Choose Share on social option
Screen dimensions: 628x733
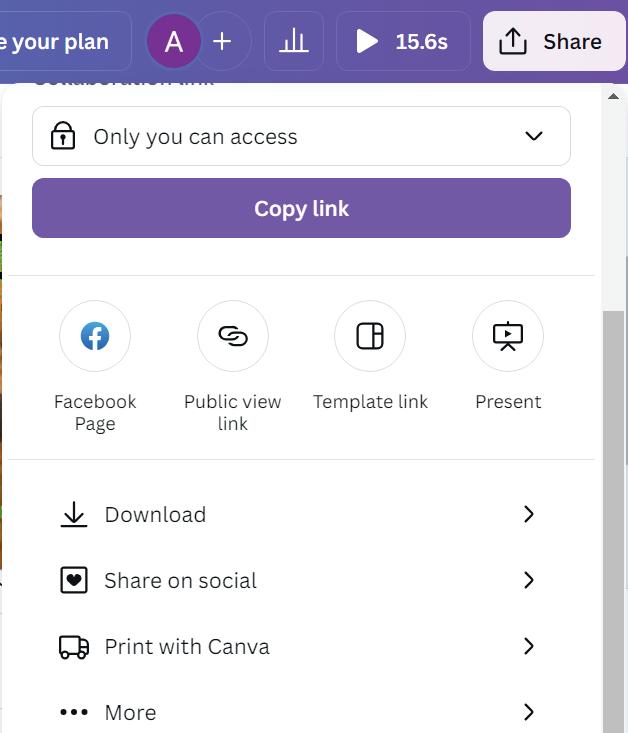pyautogui.click(x=180, y=580)
